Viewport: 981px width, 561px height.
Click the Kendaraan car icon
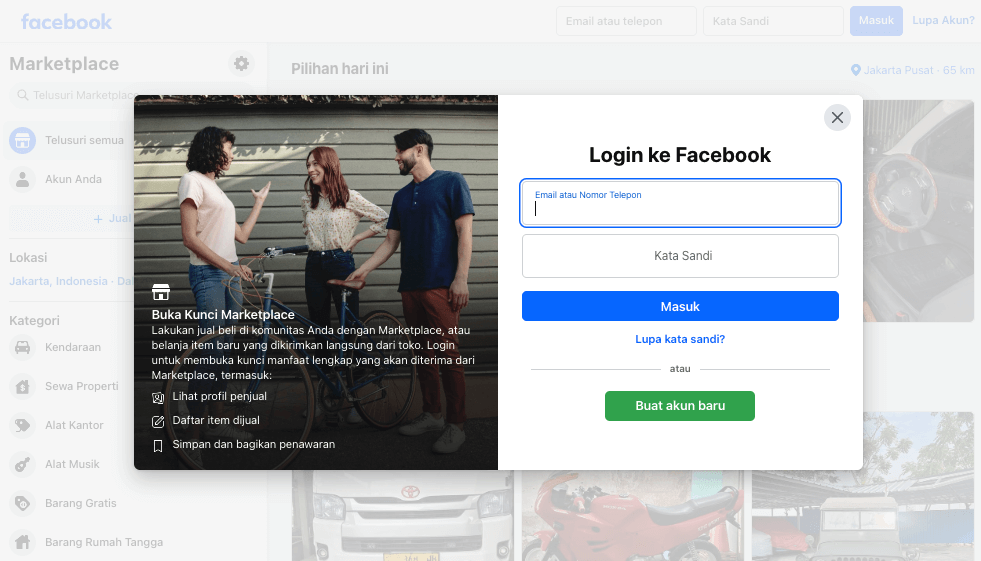(23, 347)
